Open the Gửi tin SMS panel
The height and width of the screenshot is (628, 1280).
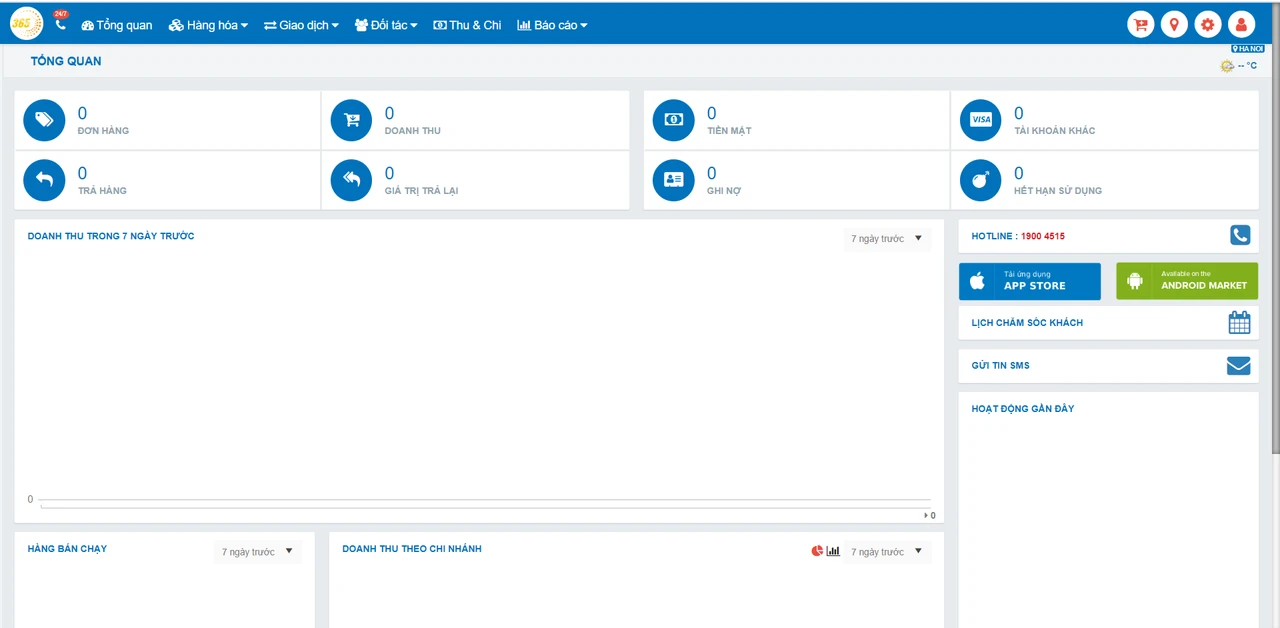tap(1109, 366)
